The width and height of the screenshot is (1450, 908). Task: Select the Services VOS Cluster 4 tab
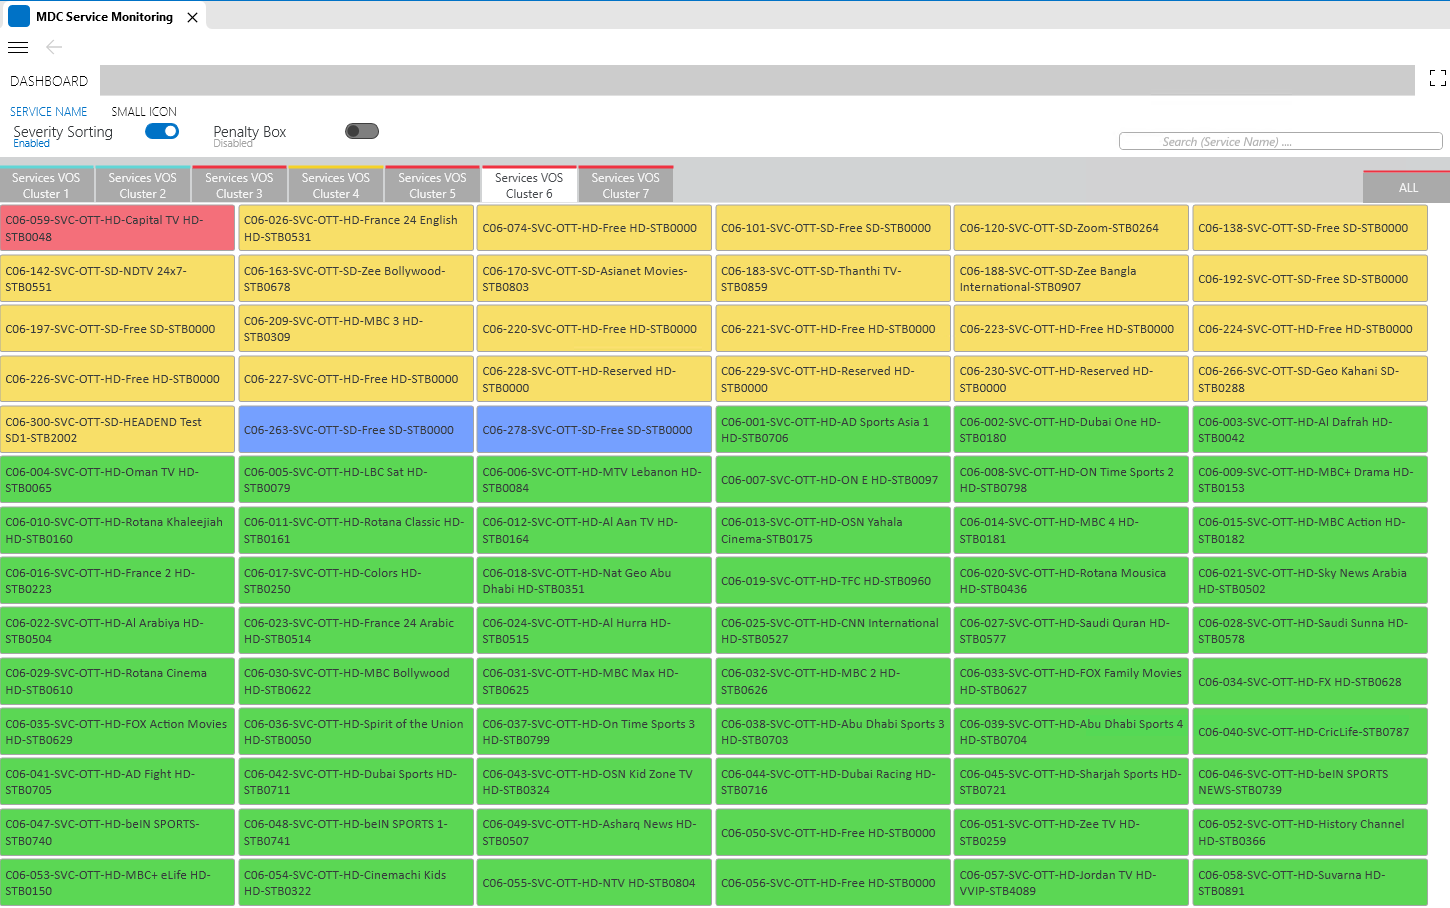click(x=336, y=185)
